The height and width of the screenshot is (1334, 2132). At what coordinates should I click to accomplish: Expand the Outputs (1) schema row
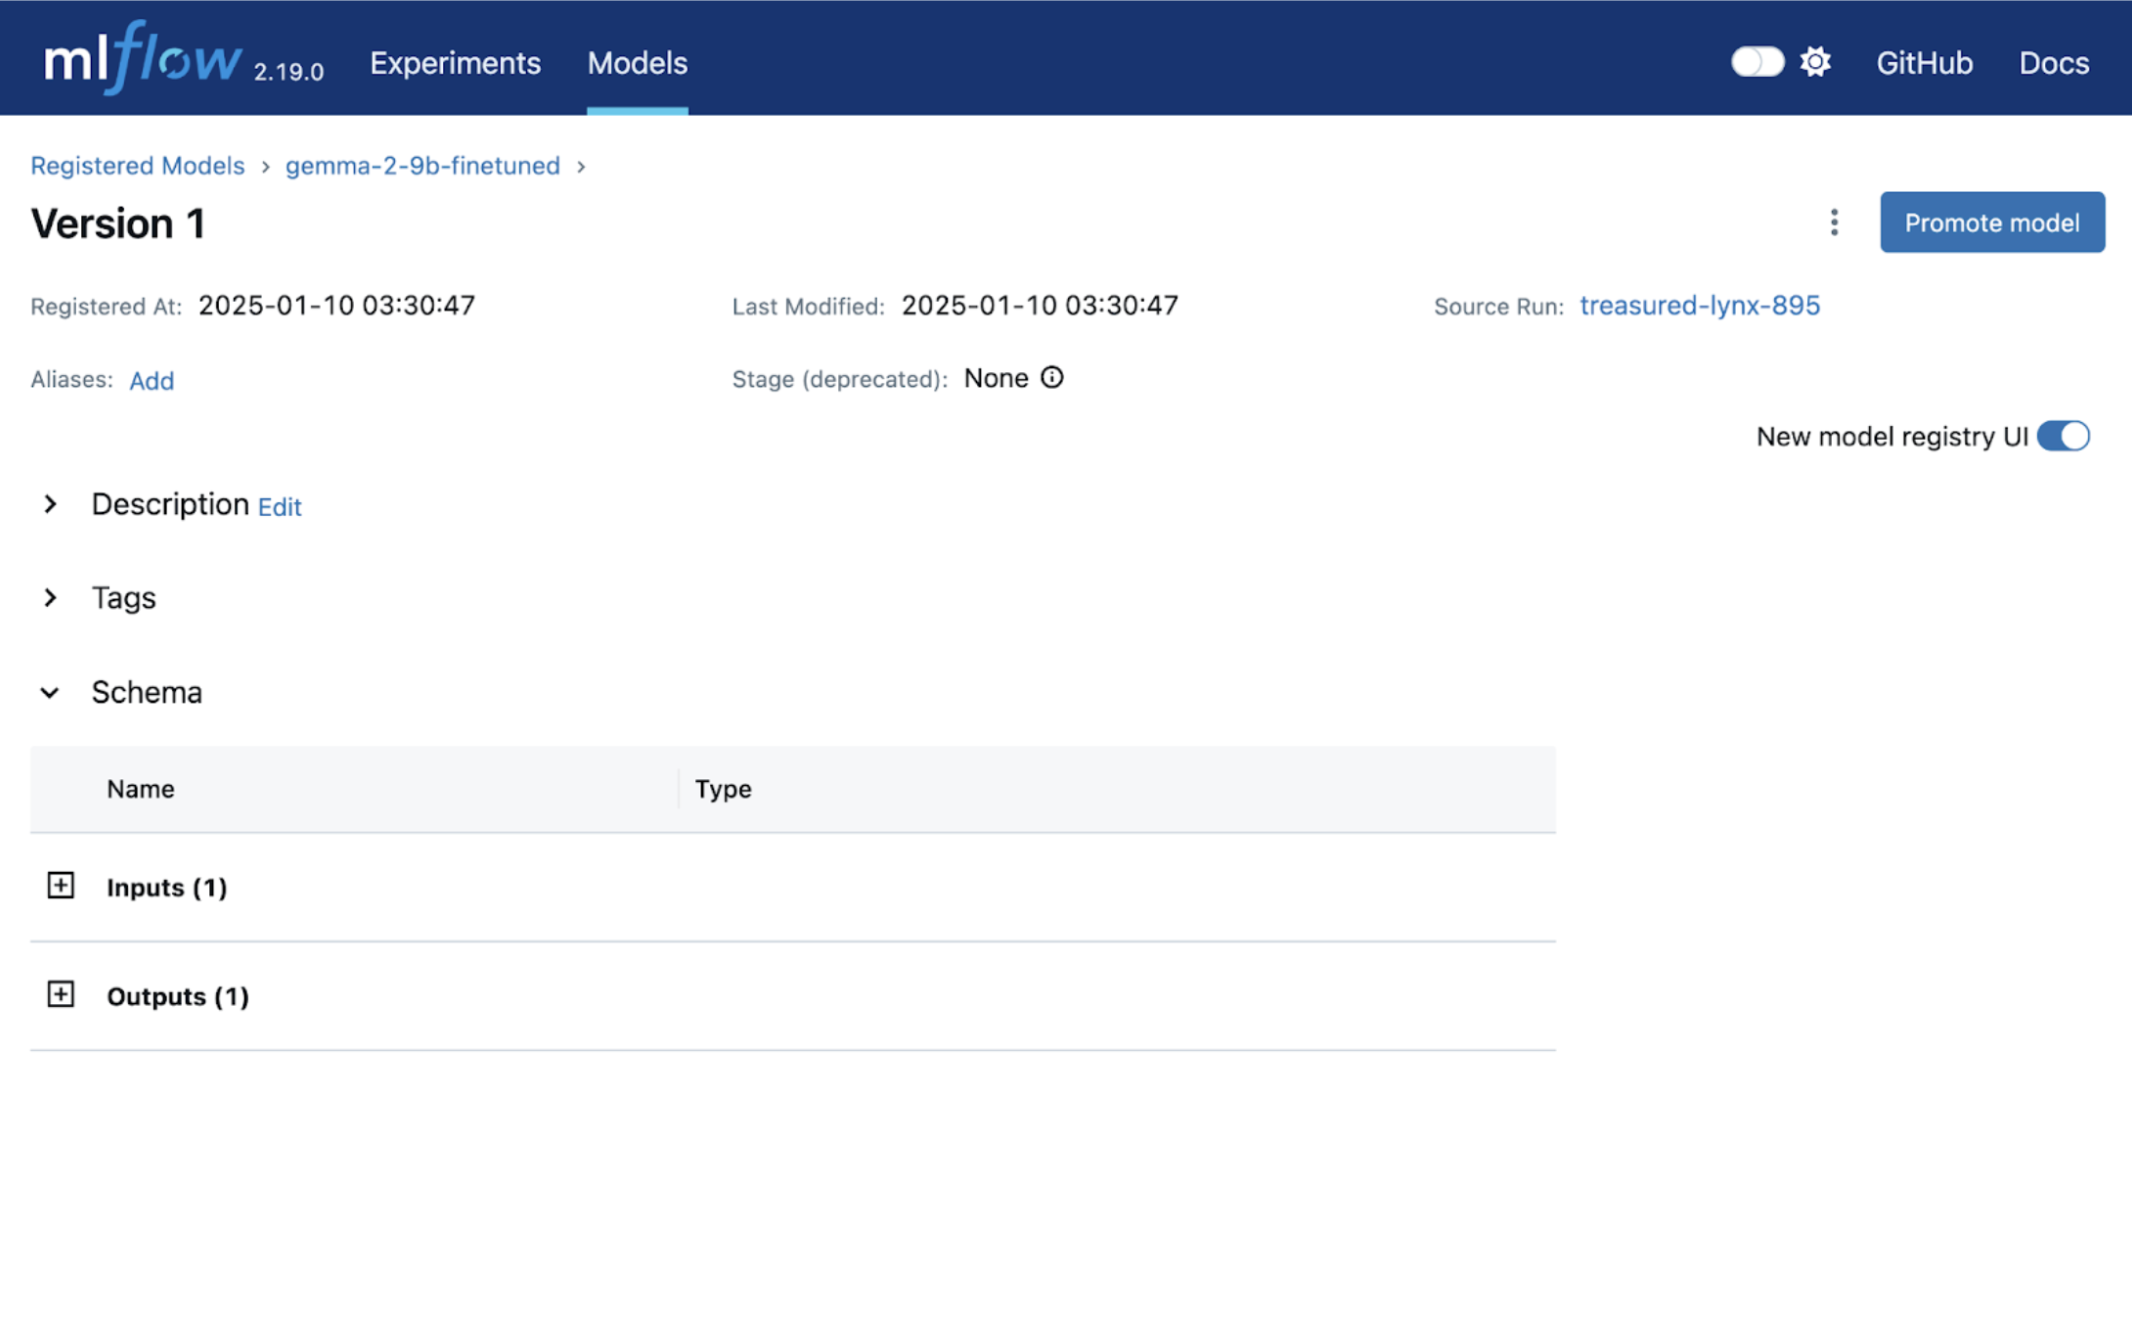tap(61, 994)
